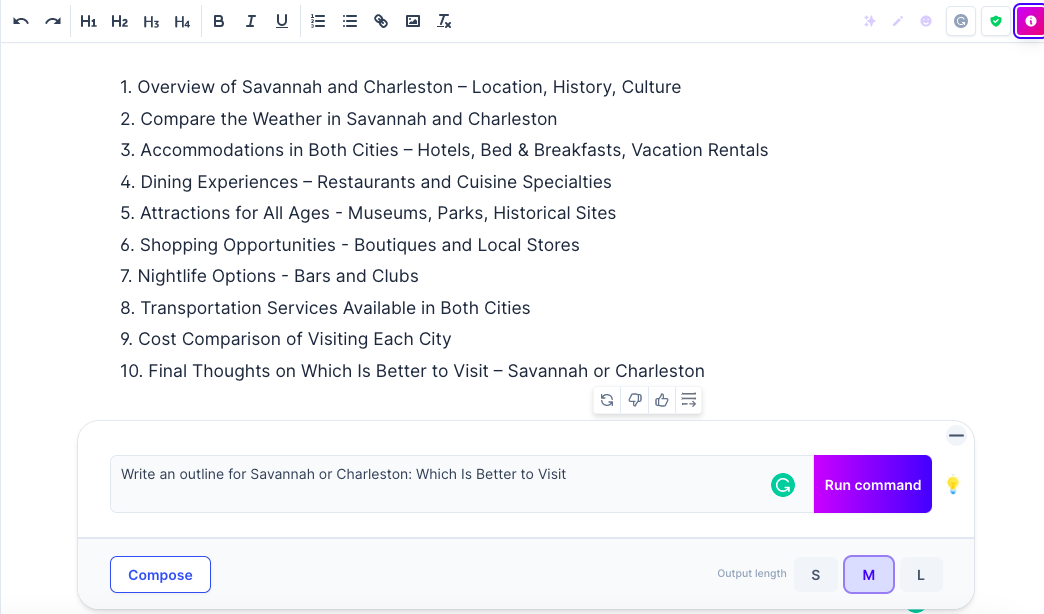The width and height of the screenshot is (1044, 614).
Task: Minimize the command panel
Action: pos(956,436)
